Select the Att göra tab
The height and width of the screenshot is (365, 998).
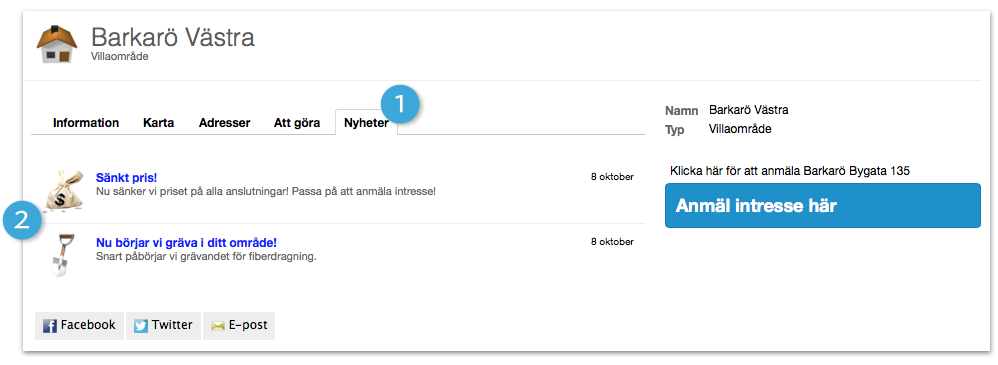(297, 123)
